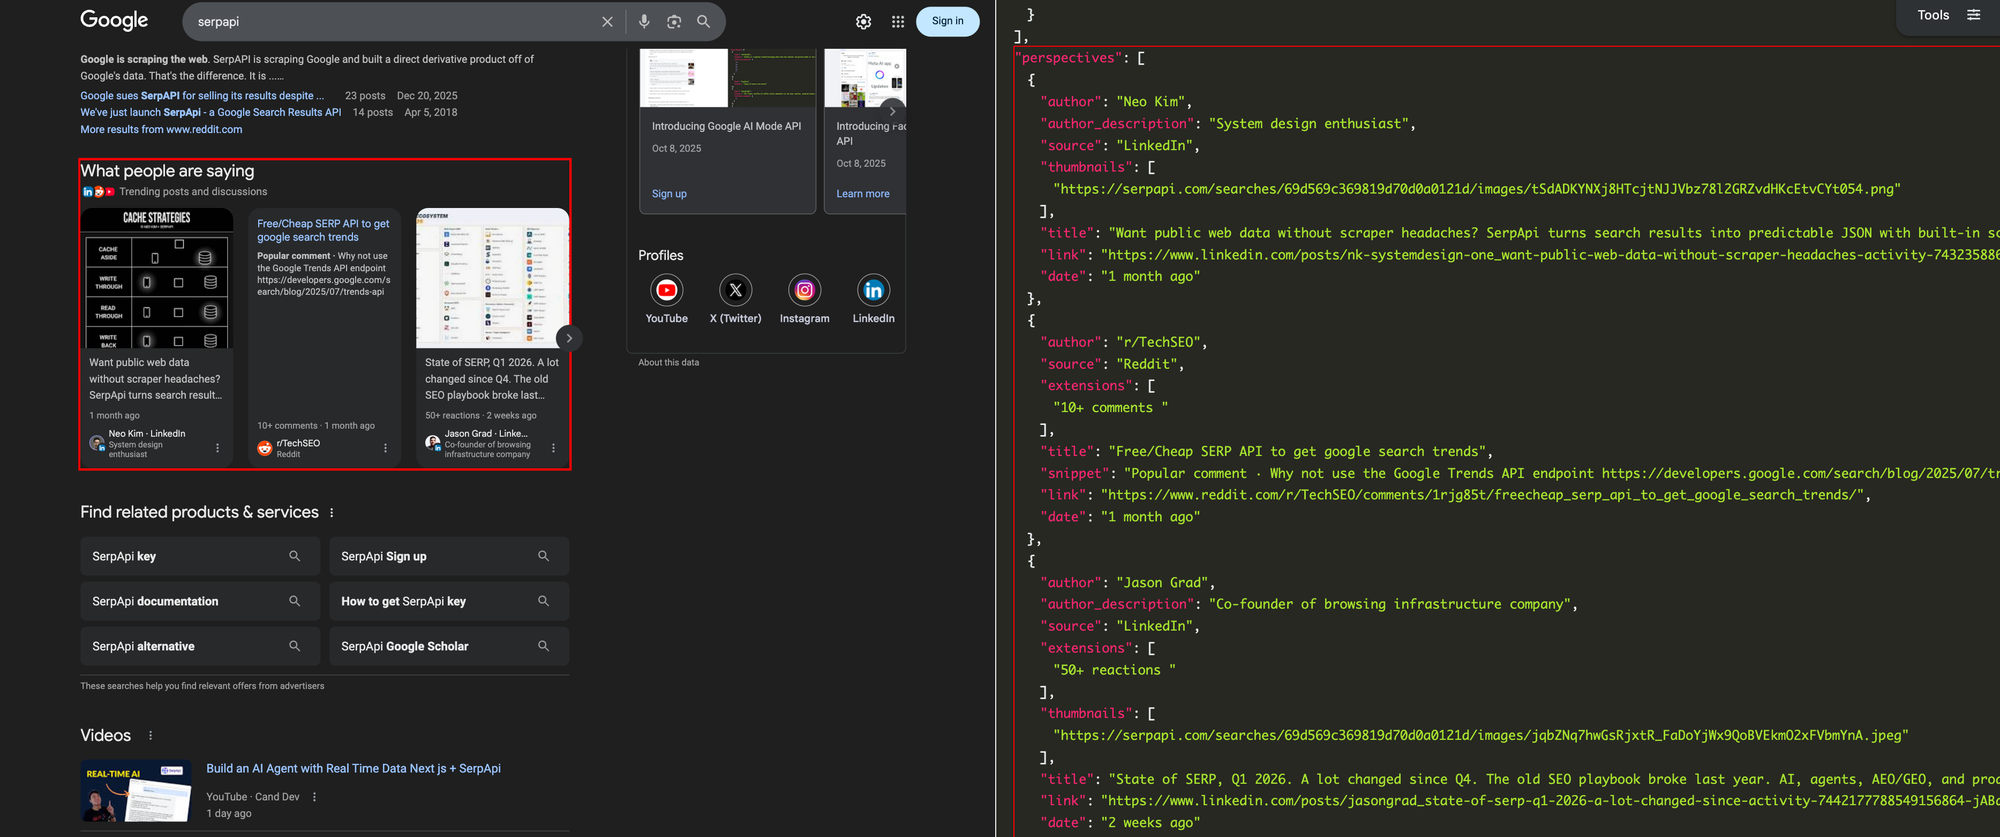Screen dimensions: 2000x837
Task: Click JSON line "author": "Neo Kim"
Action: [1114, 102]
